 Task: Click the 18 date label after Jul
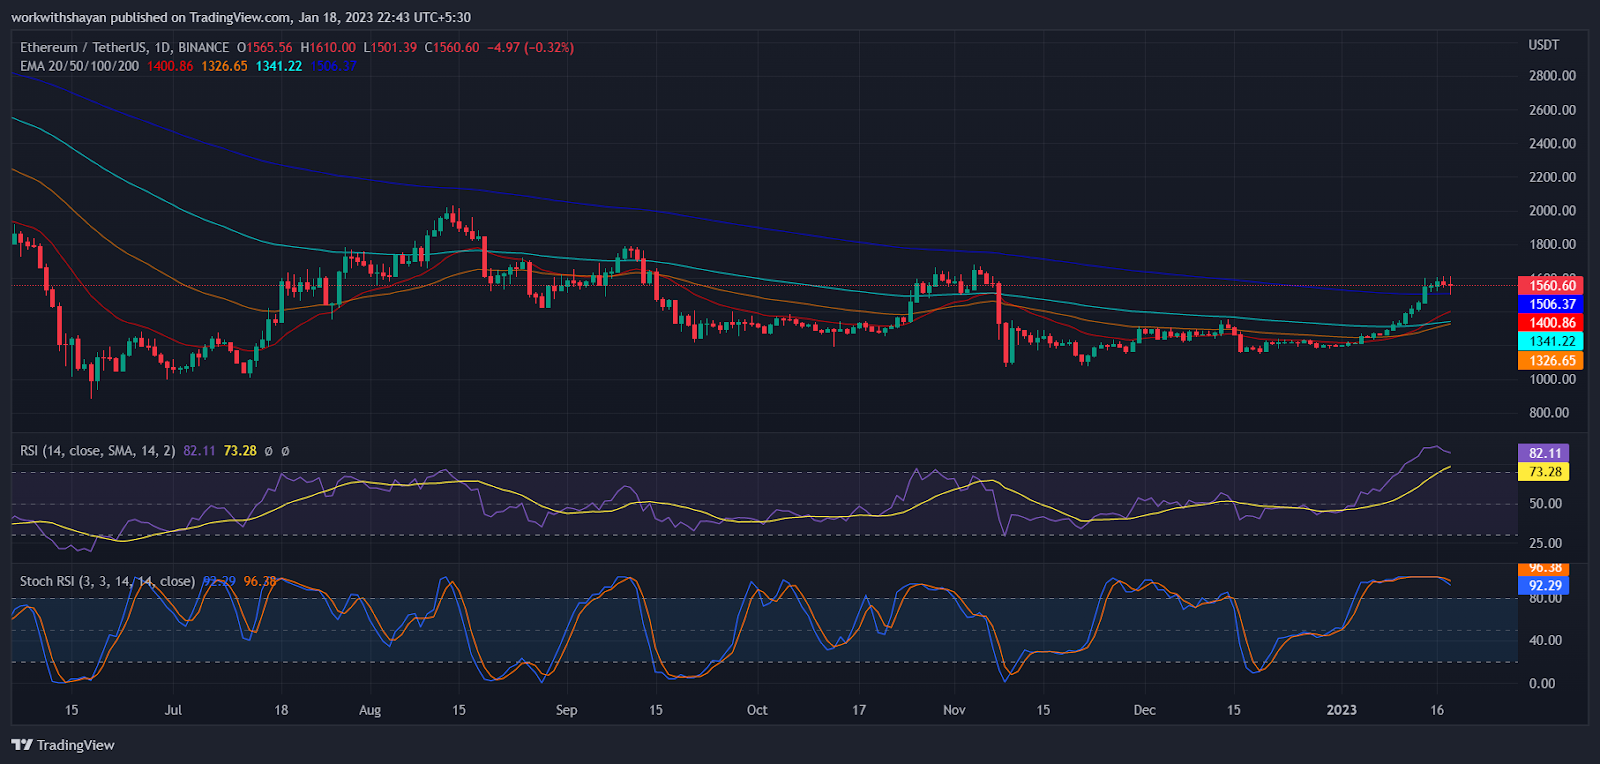point(281,710)
